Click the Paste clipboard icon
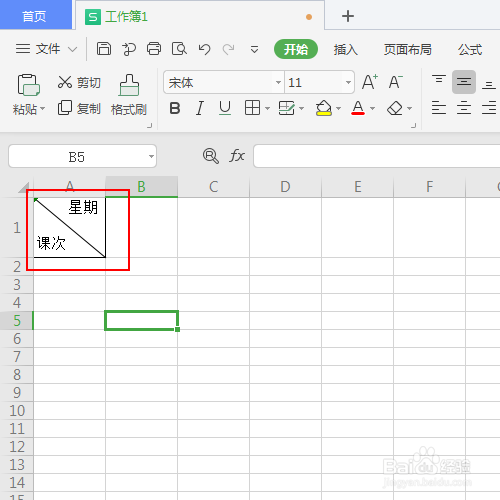 click(x=29, y=85)
